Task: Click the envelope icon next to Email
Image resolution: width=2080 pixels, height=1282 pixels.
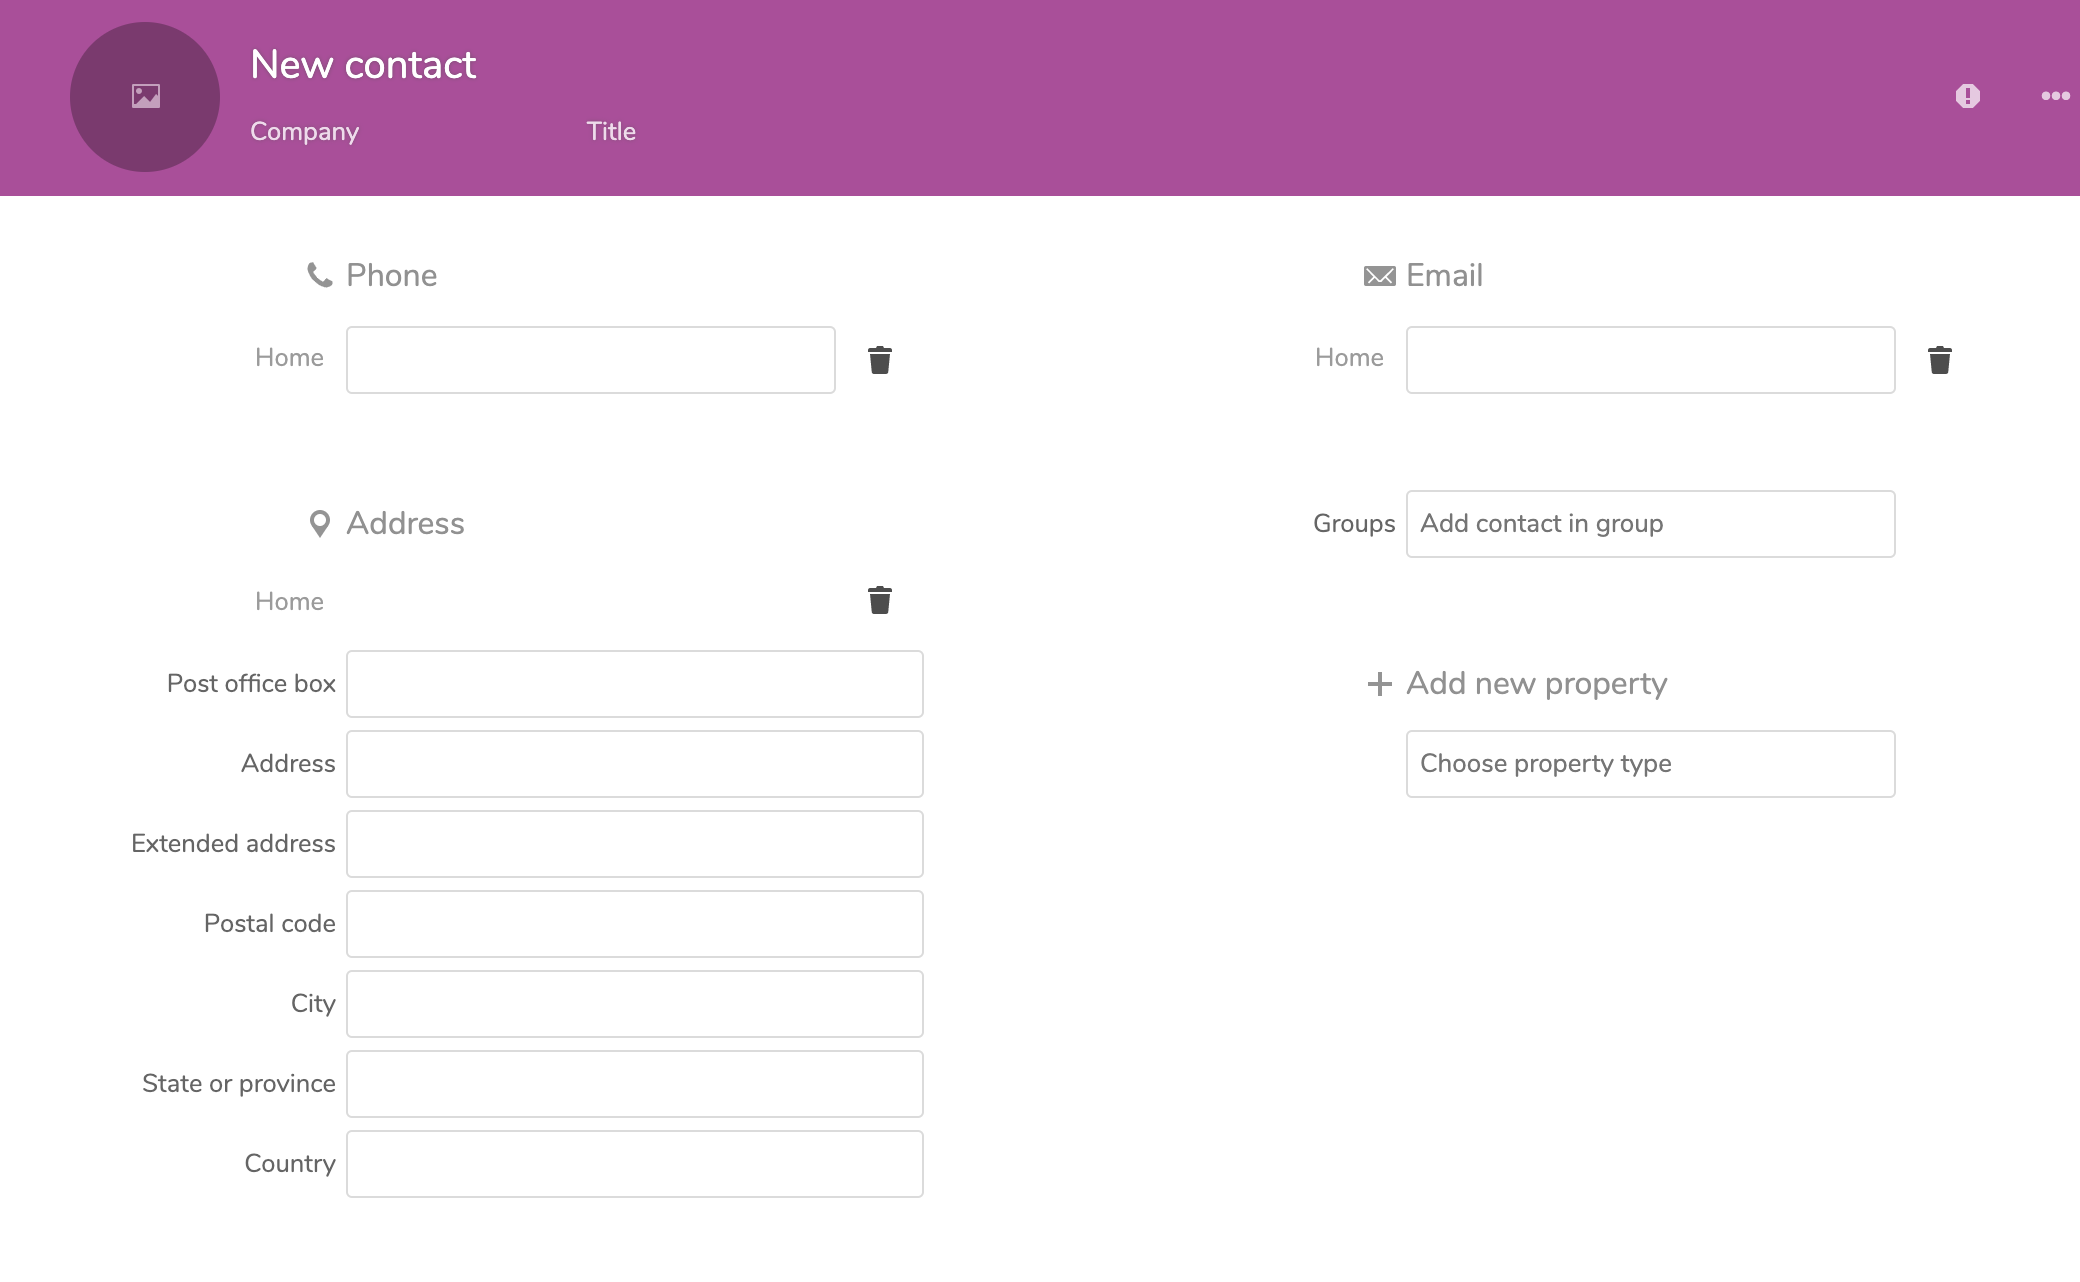Action: 1379,276
